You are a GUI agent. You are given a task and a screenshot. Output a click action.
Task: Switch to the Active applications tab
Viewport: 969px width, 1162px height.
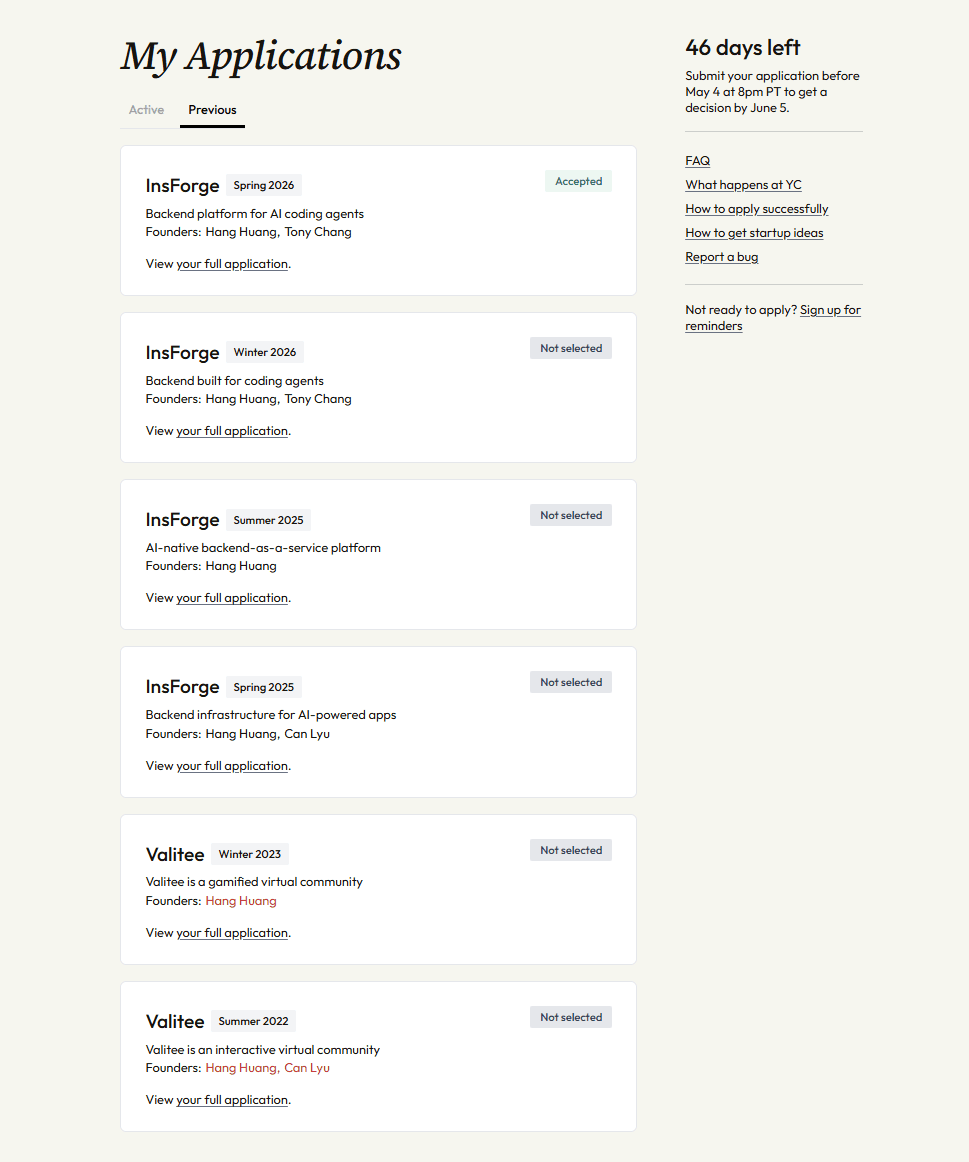coord(146,110)
